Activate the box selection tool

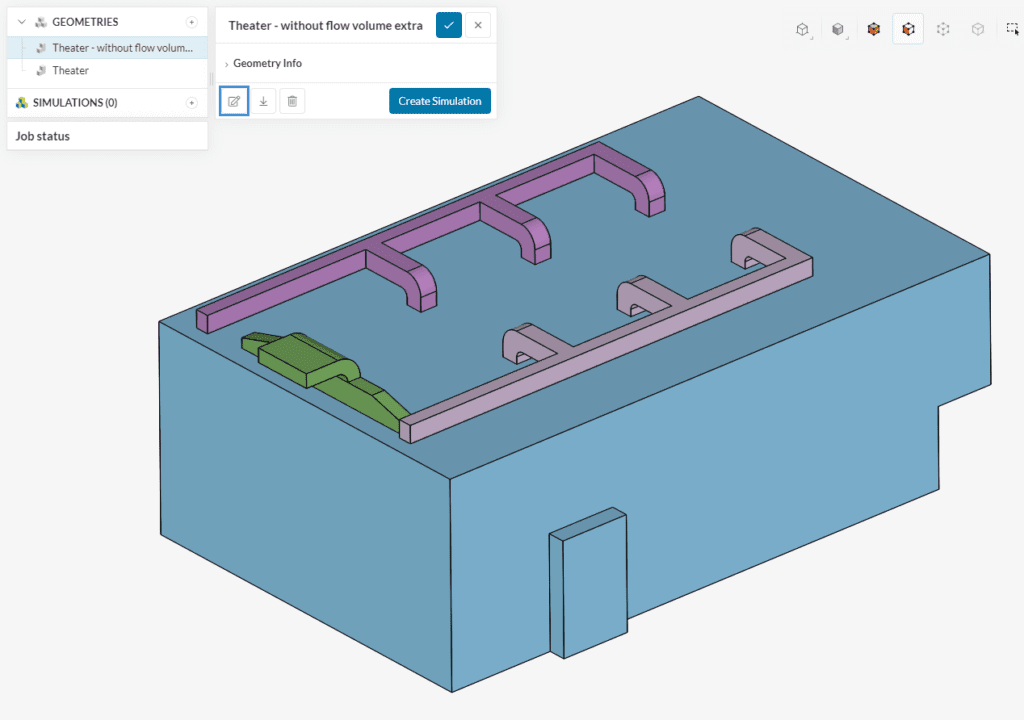[x=1012, y=30]
